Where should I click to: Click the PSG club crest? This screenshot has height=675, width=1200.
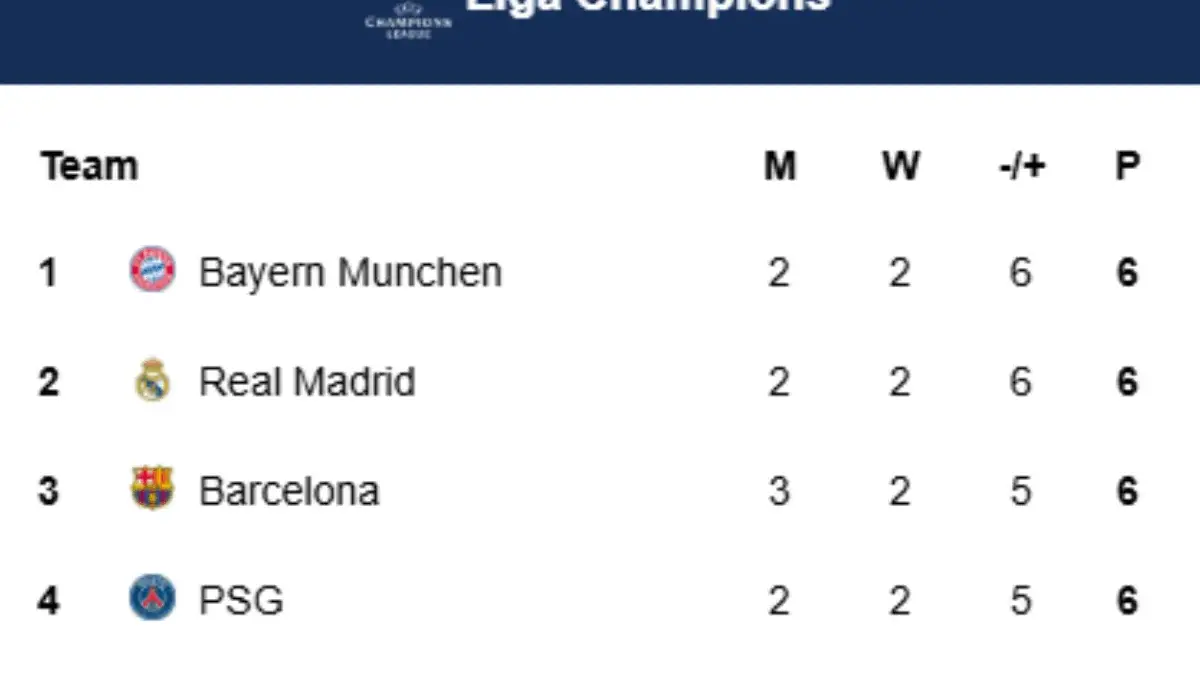click(x=153, y=600)
